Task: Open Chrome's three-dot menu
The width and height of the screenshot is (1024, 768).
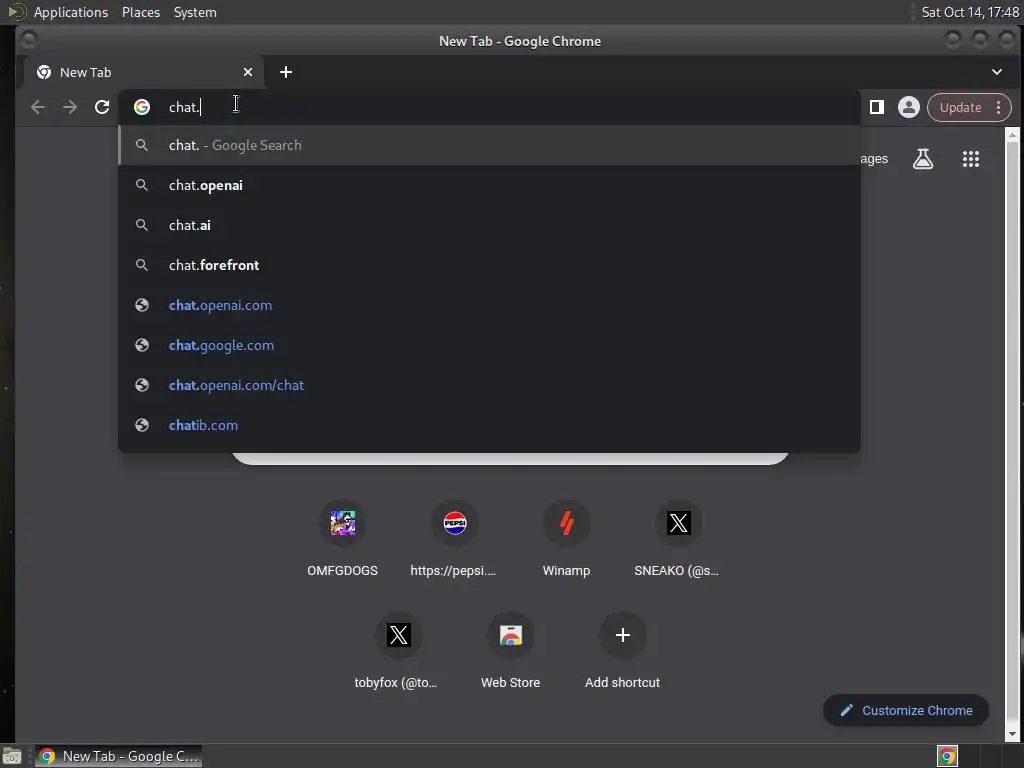Action: coord(999,107)
